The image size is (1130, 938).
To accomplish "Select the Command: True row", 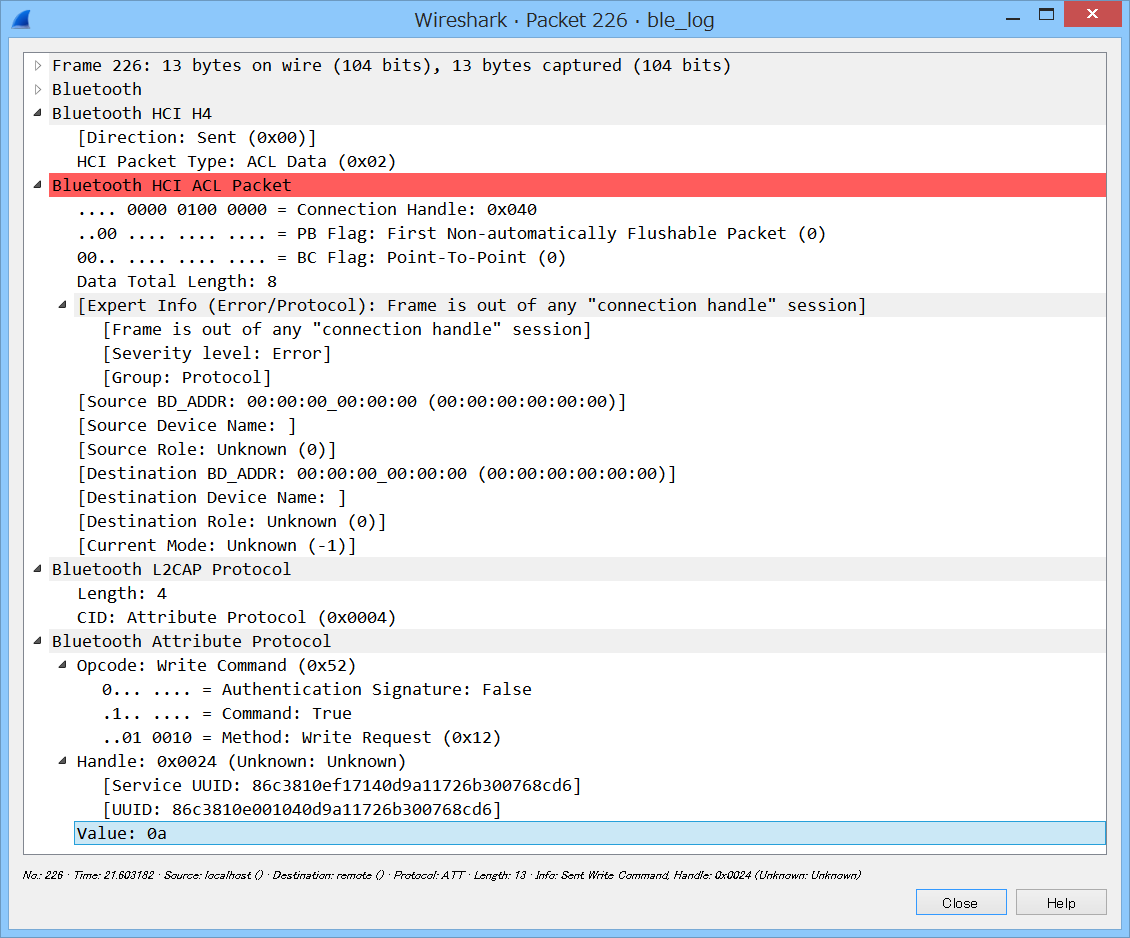I will tap(602, 713).
